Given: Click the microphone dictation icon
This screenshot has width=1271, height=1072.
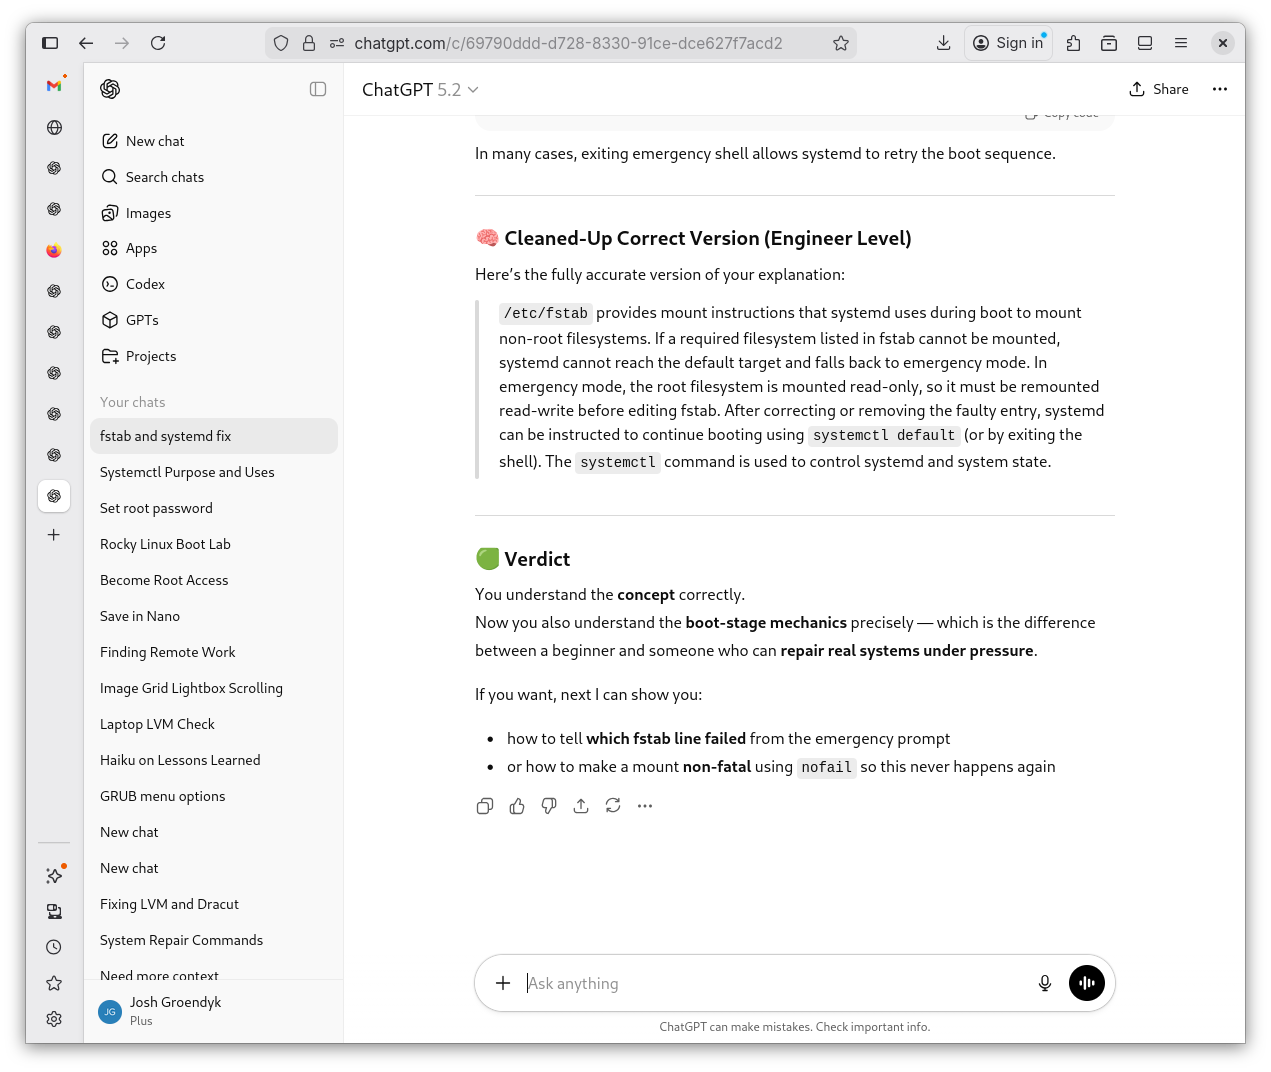Looking at the screenshot, I should [1045, 983].
